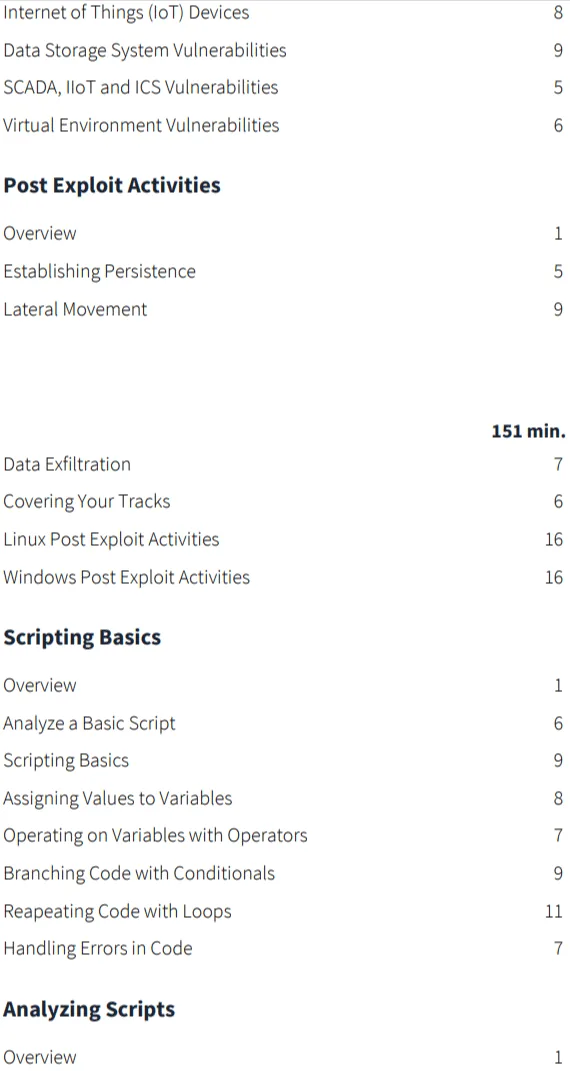The image size is (570, 1071).
Task: Click Virtual Environment Vulnerabilities entry
Action: [x=141, y=125]
